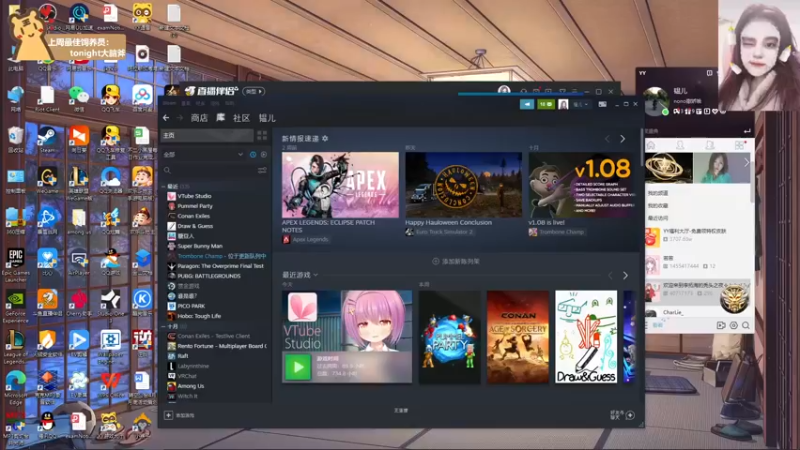Select VTube Studio in the game list
The height and width of the screenshot is (450, 800).
point(194,196)
